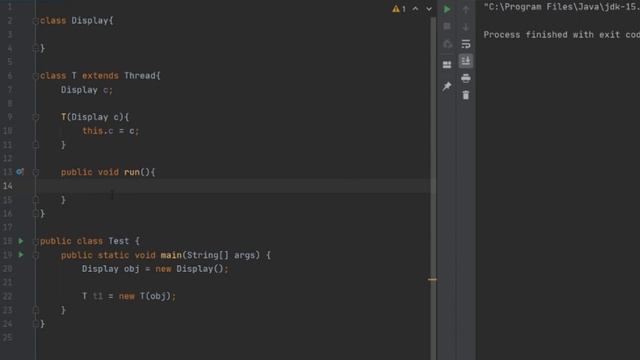Print the console output with the printer icon
Image resolution: width=640 pixels, height=360 pixels.
point(466,78)
